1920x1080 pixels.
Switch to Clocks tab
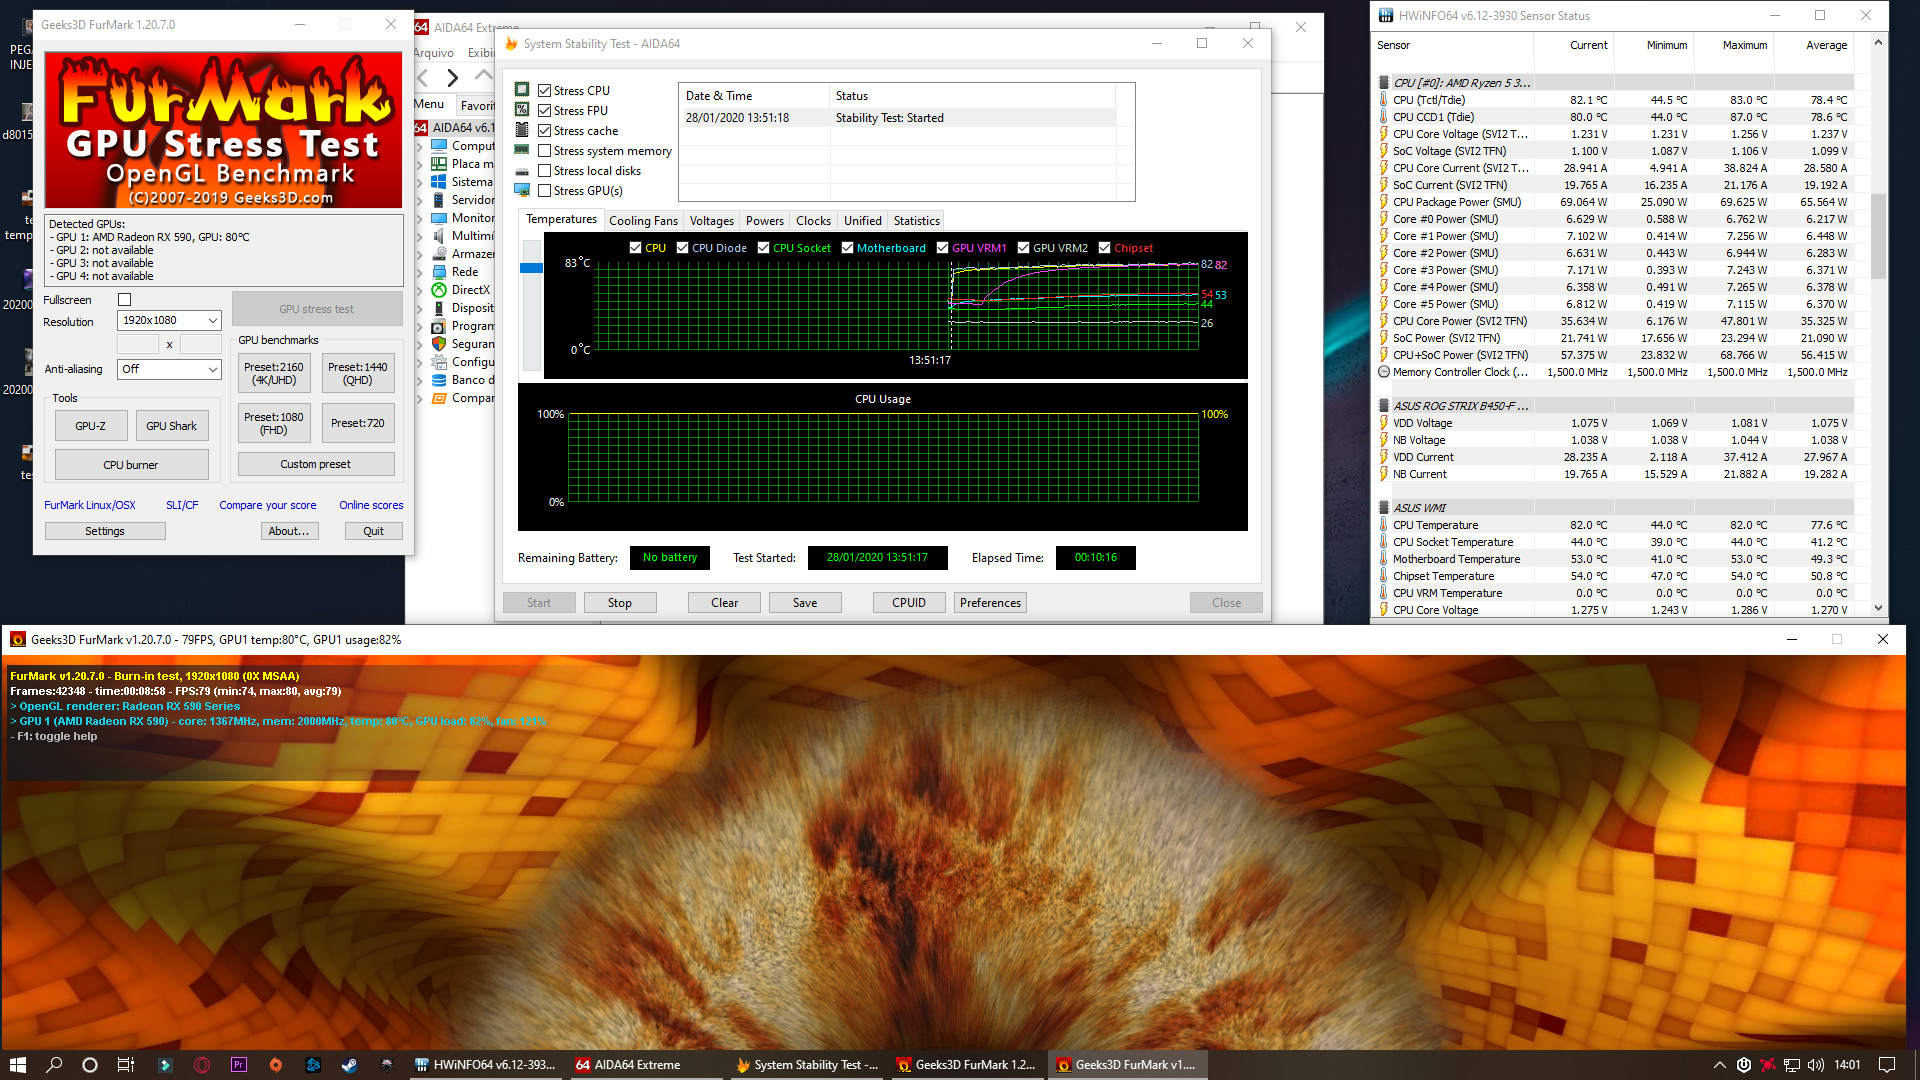[x=813, y=221]
